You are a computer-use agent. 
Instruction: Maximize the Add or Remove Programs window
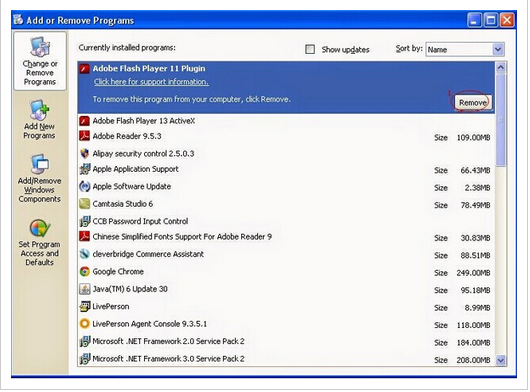point(490,20)
